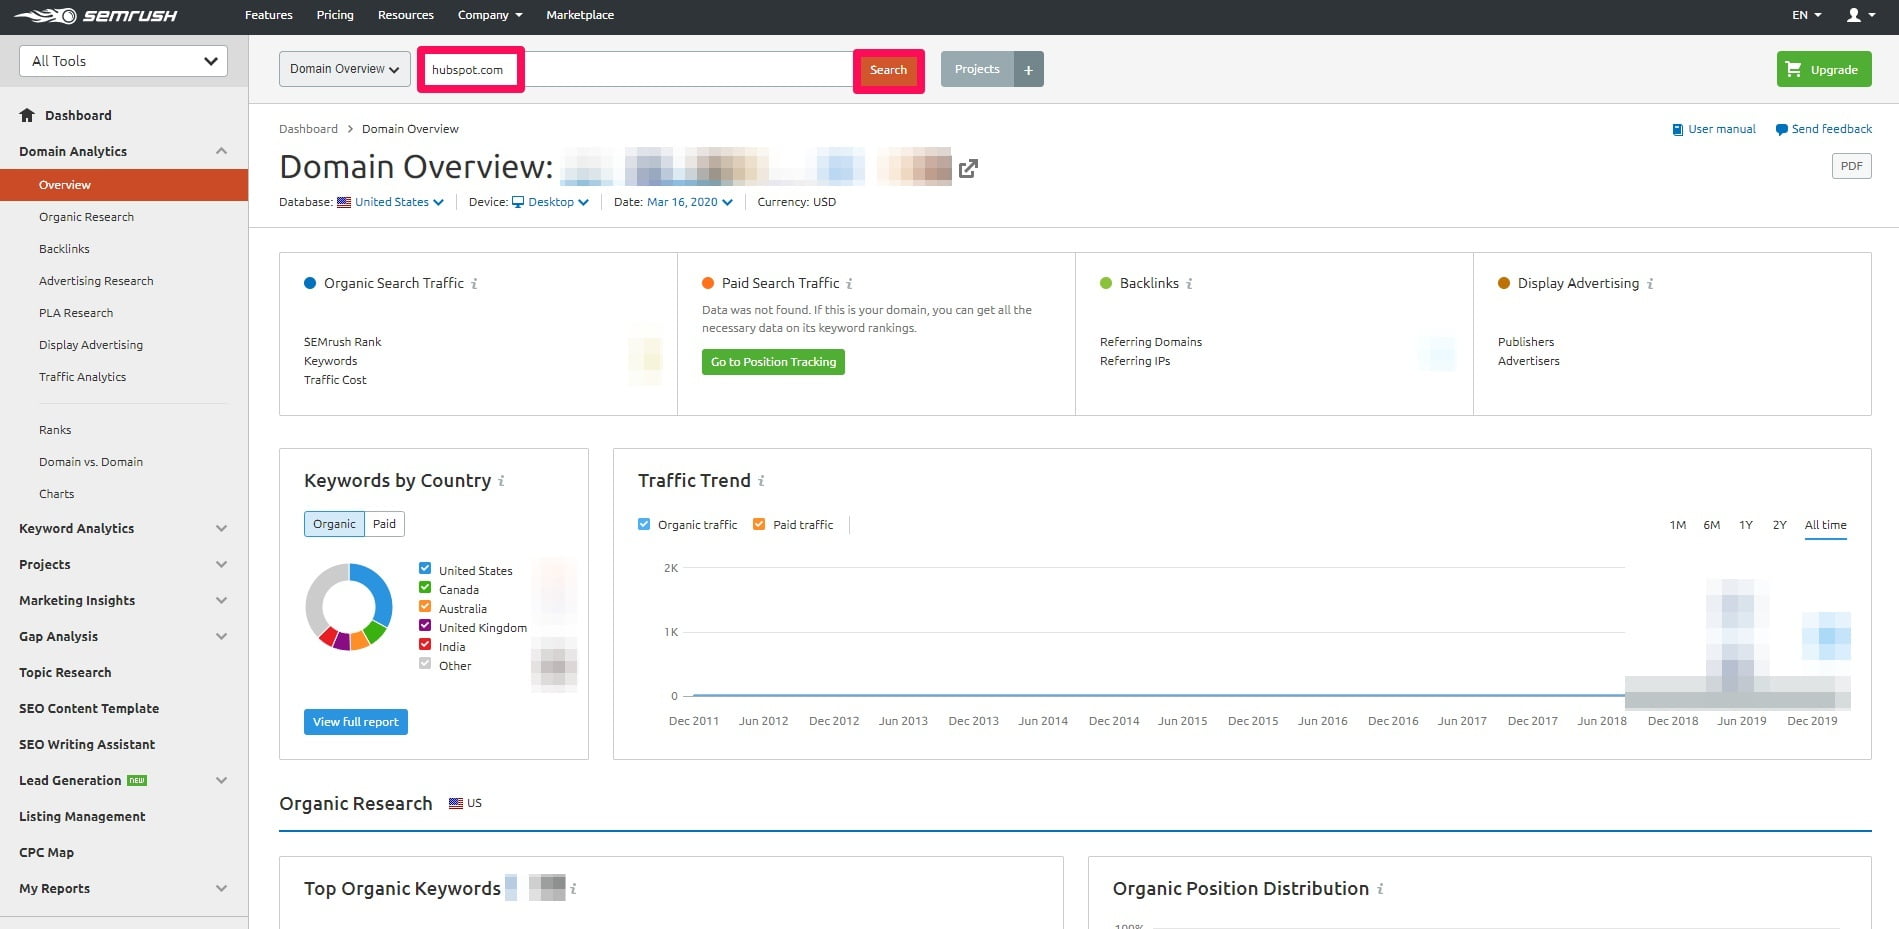Image resolution: width=1899 pixels, height=929 pixels.
Task: Click info icon beside Organic Position Distribution
Action: tap(1380, 888)
